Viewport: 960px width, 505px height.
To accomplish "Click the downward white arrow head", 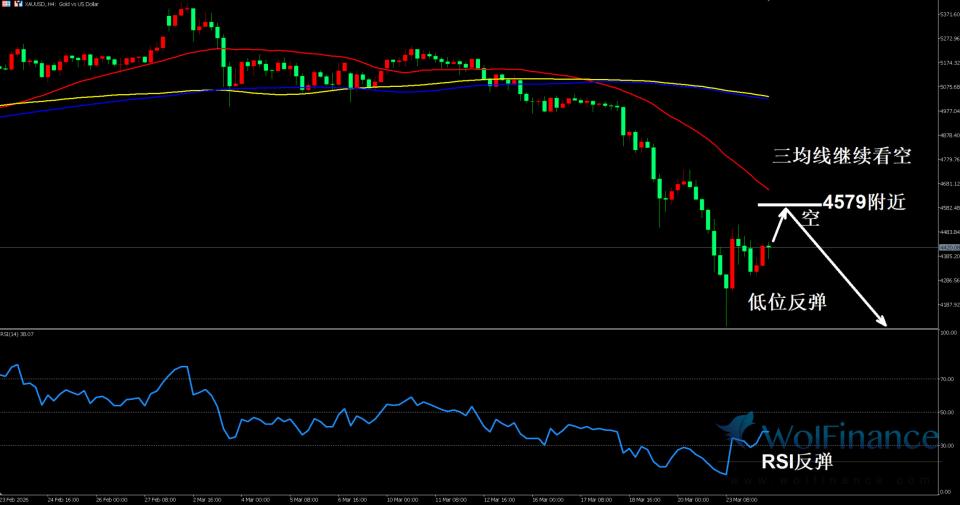I will 882,322.
